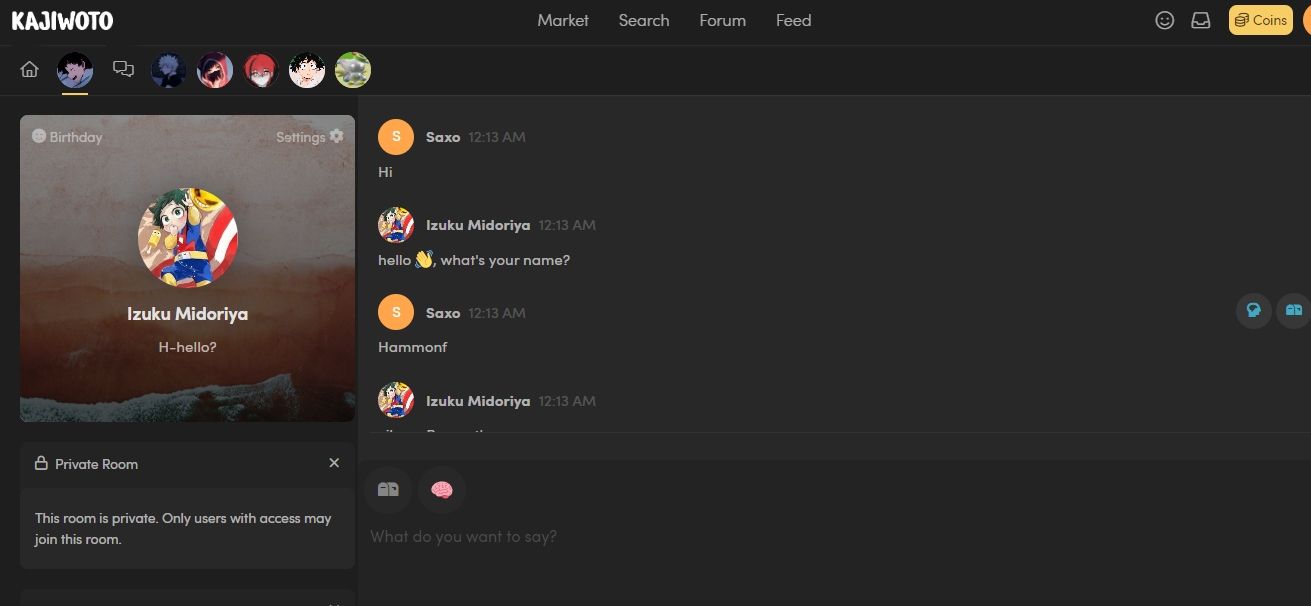The width and height of the screenshot is (1311, 606).
Task: Click the smiley mood icon in the top bar
Action: (x=1165, y=20)
